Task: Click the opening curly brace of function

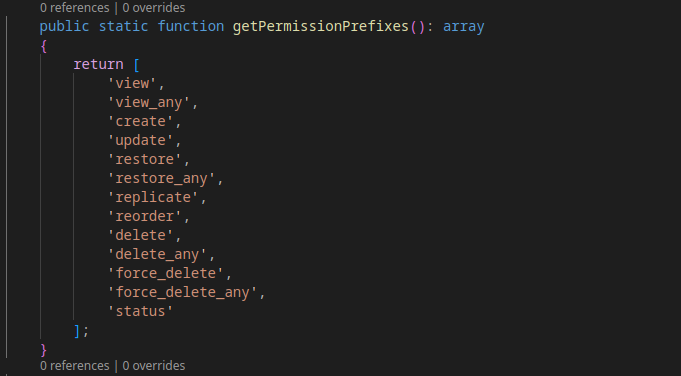Action: click(x=43, y=46)
